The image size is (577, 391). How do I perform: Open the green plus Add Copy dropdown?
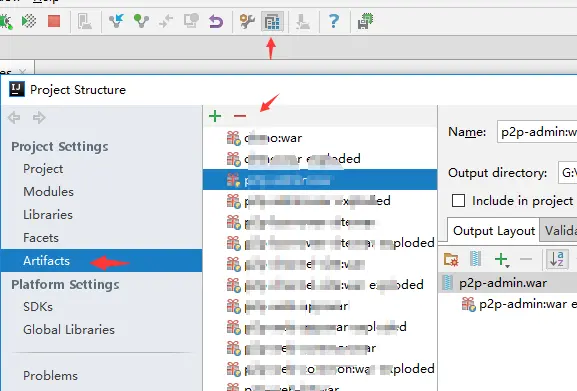tap(502, 260)
